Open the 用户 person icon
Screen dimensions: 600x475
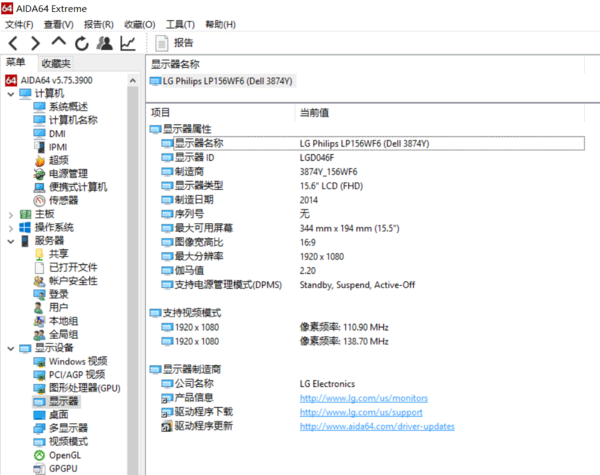click(39, 308)
